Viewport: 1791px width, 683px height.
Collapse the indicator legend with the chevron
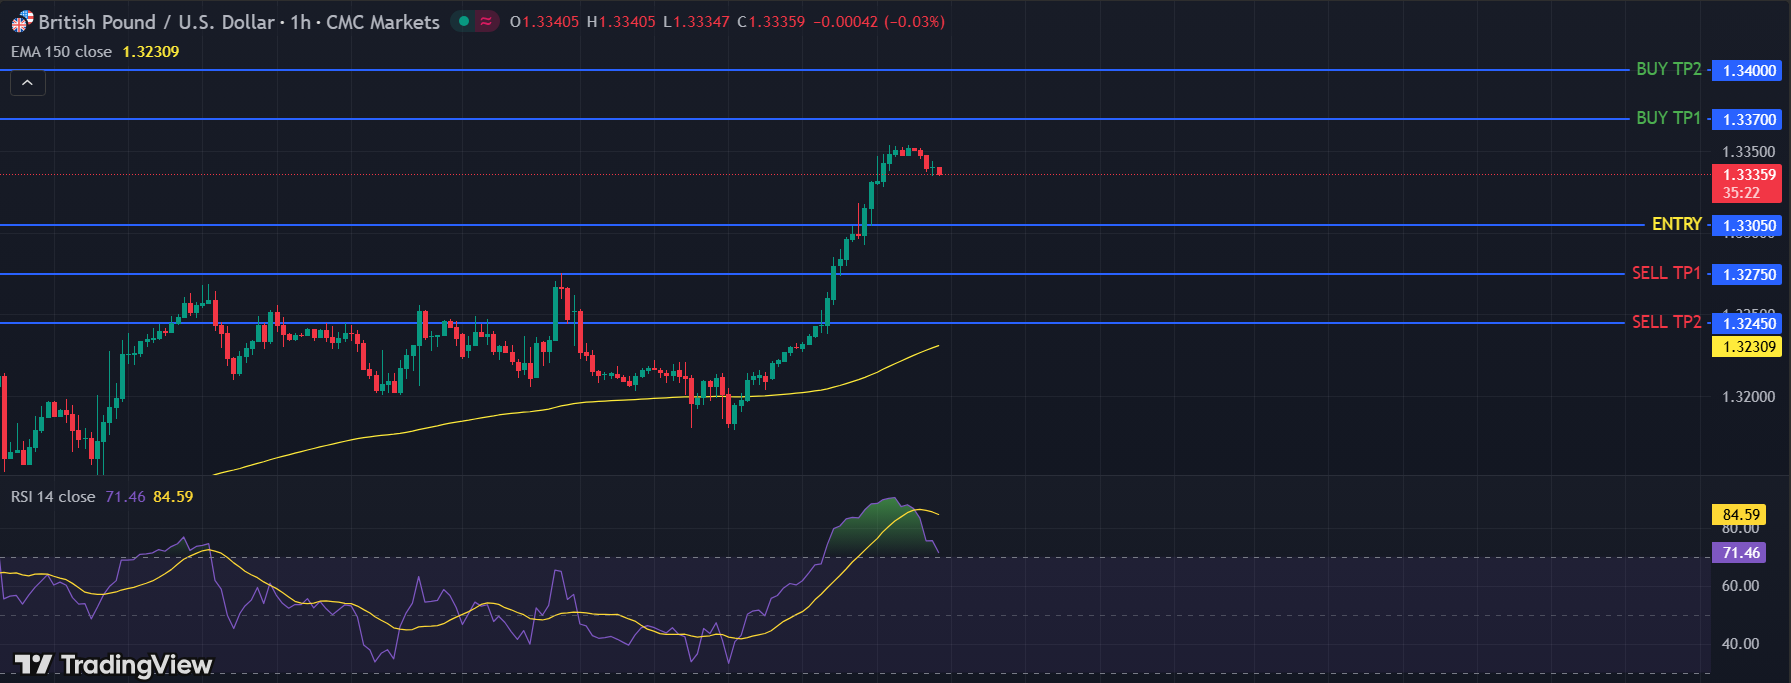click(27, 83)
